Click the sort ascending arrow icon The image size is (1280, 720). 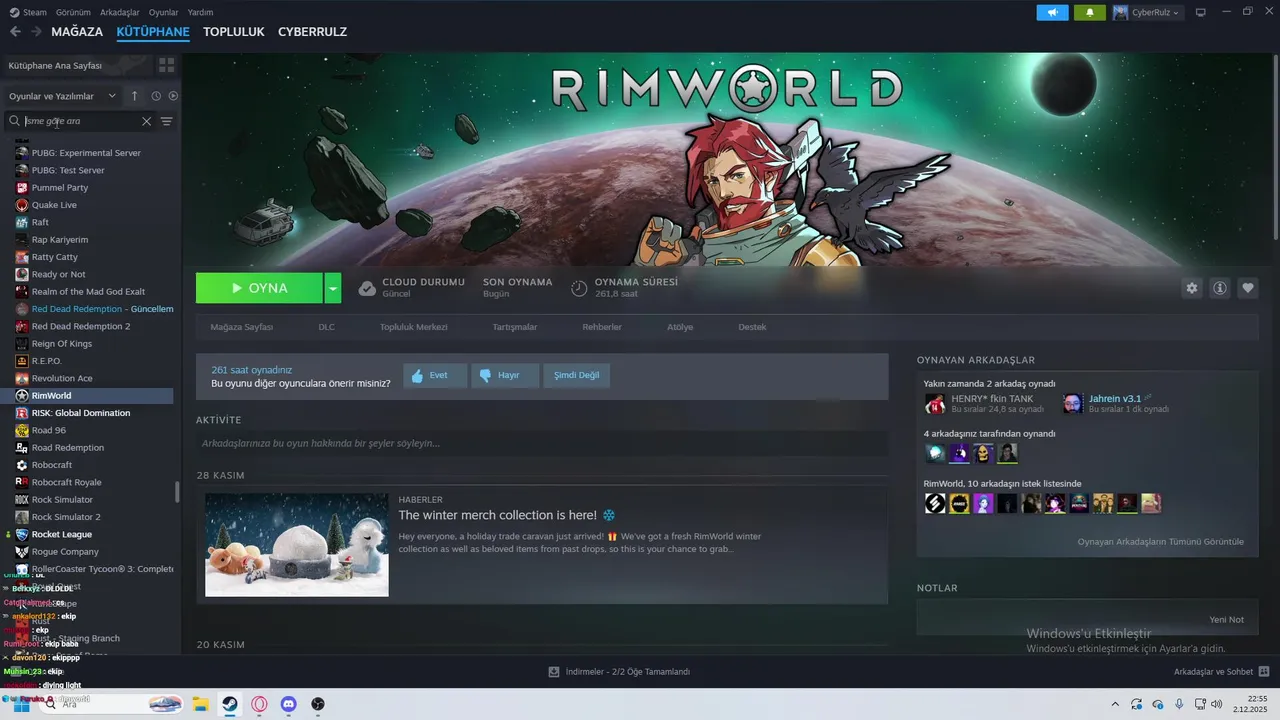tap(135, 96)
